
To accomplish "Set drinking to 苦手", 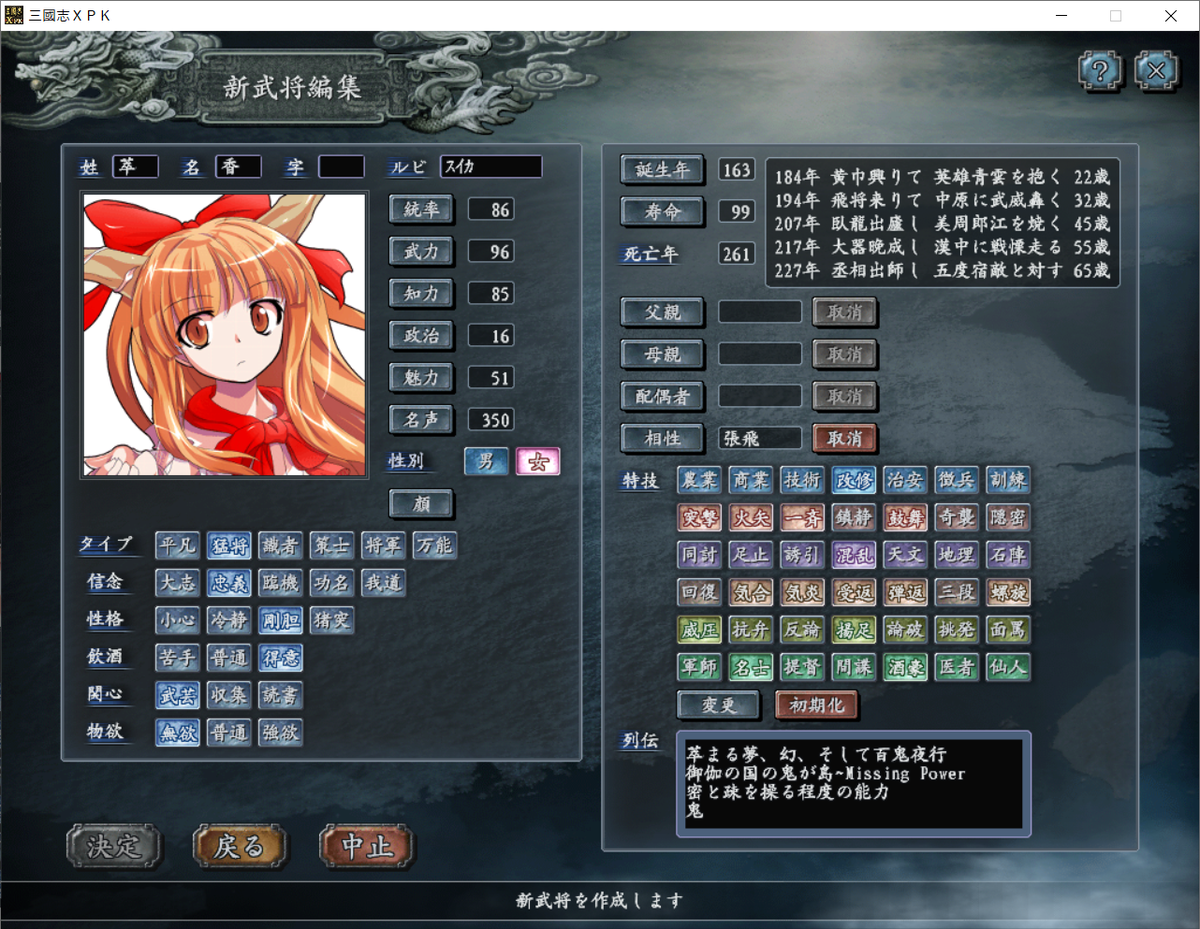I will pos(177,658).
